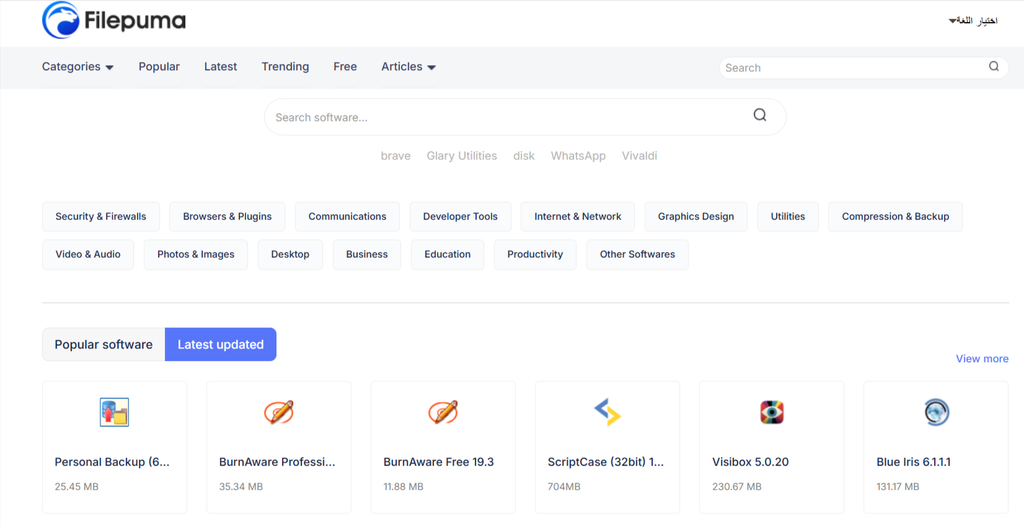Click the Filepuma logo
The height and width of the screenshot is (526, 1024).
click(x=114, y=20)
